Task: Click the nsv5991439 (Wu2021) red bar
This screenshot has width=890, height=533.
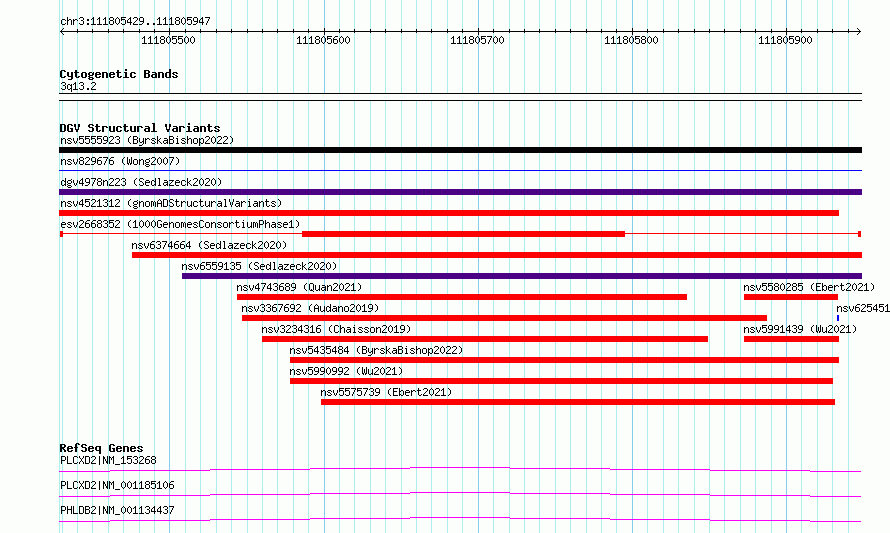Action: [791, 339]
